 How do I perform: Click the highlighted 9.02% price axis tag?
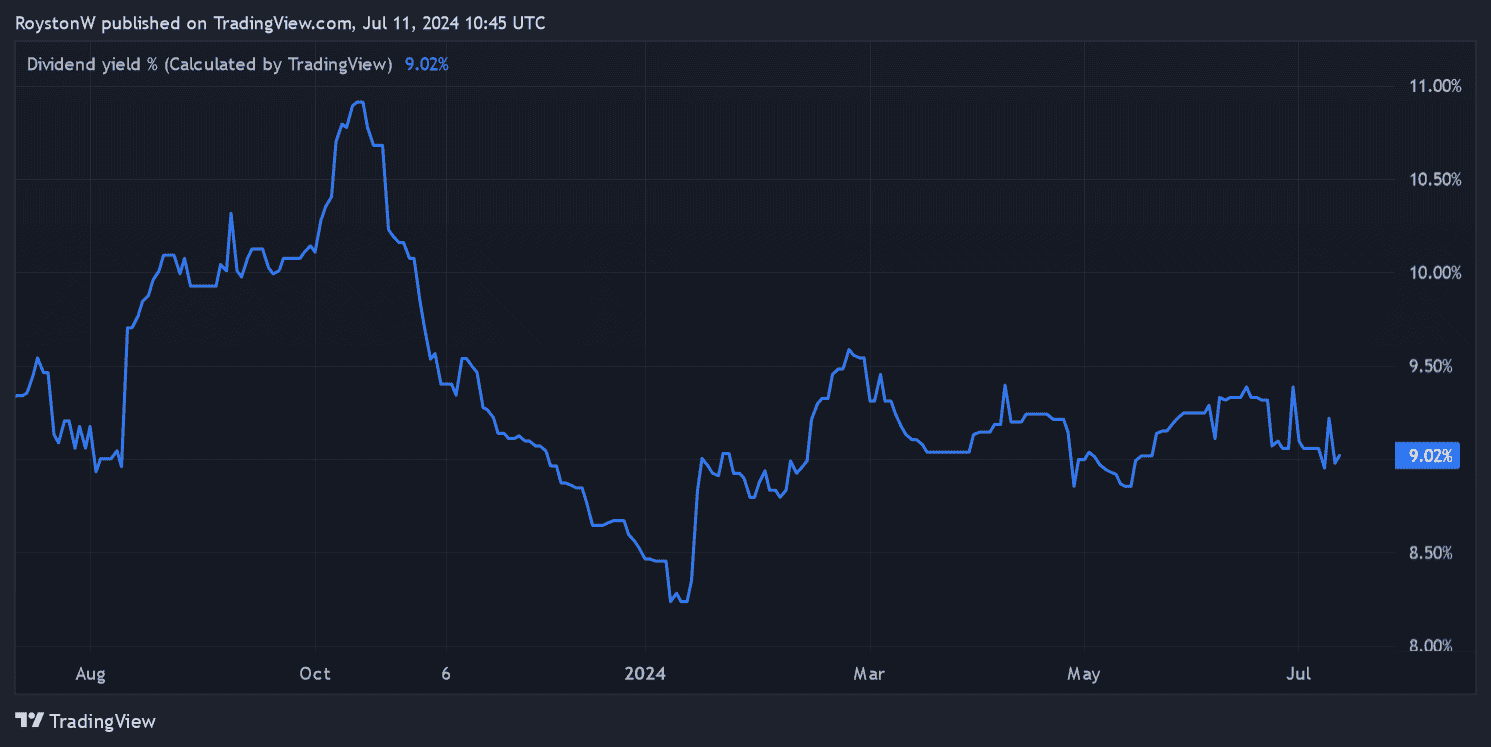[x=1430, y=456]
